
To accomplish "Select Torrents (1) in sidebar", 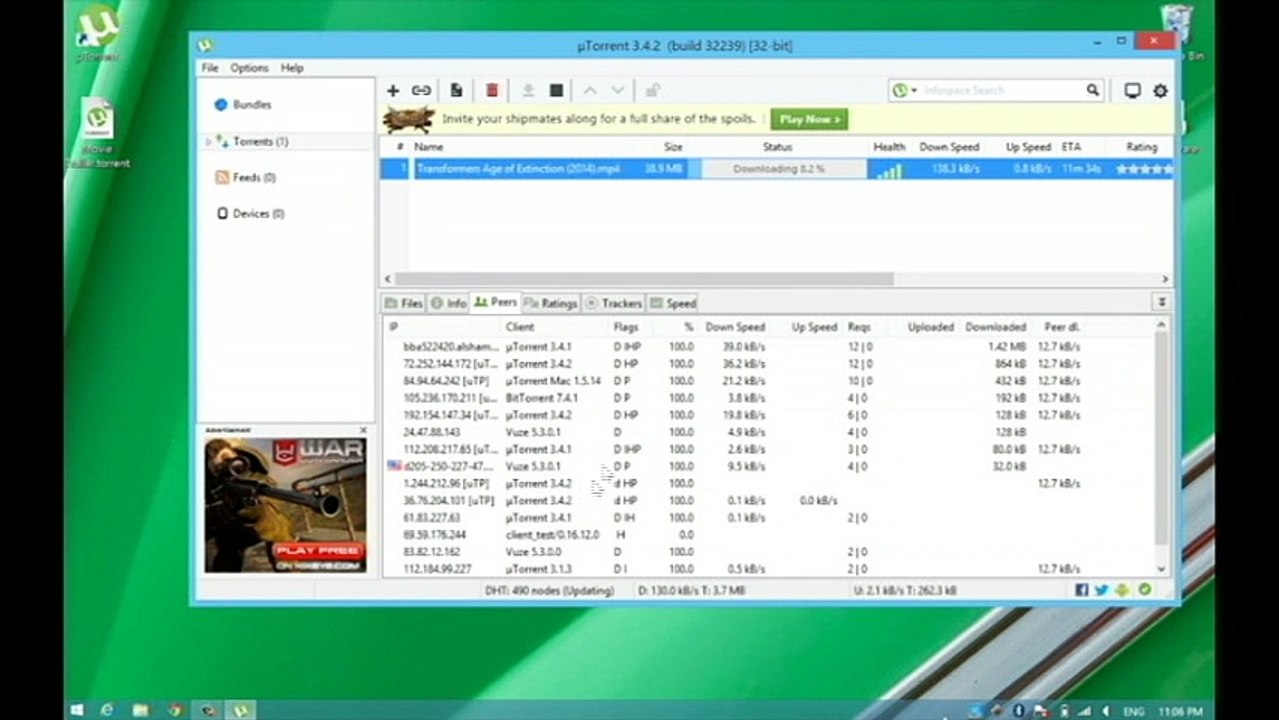I will pos(260,142).
